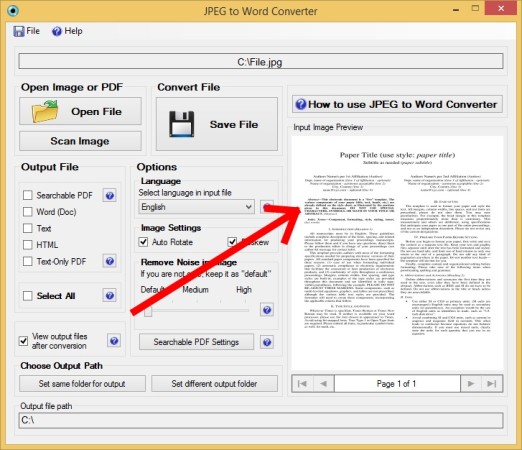Open help icon beside View output files
The image size is (522, 450).
click(114, 341)
